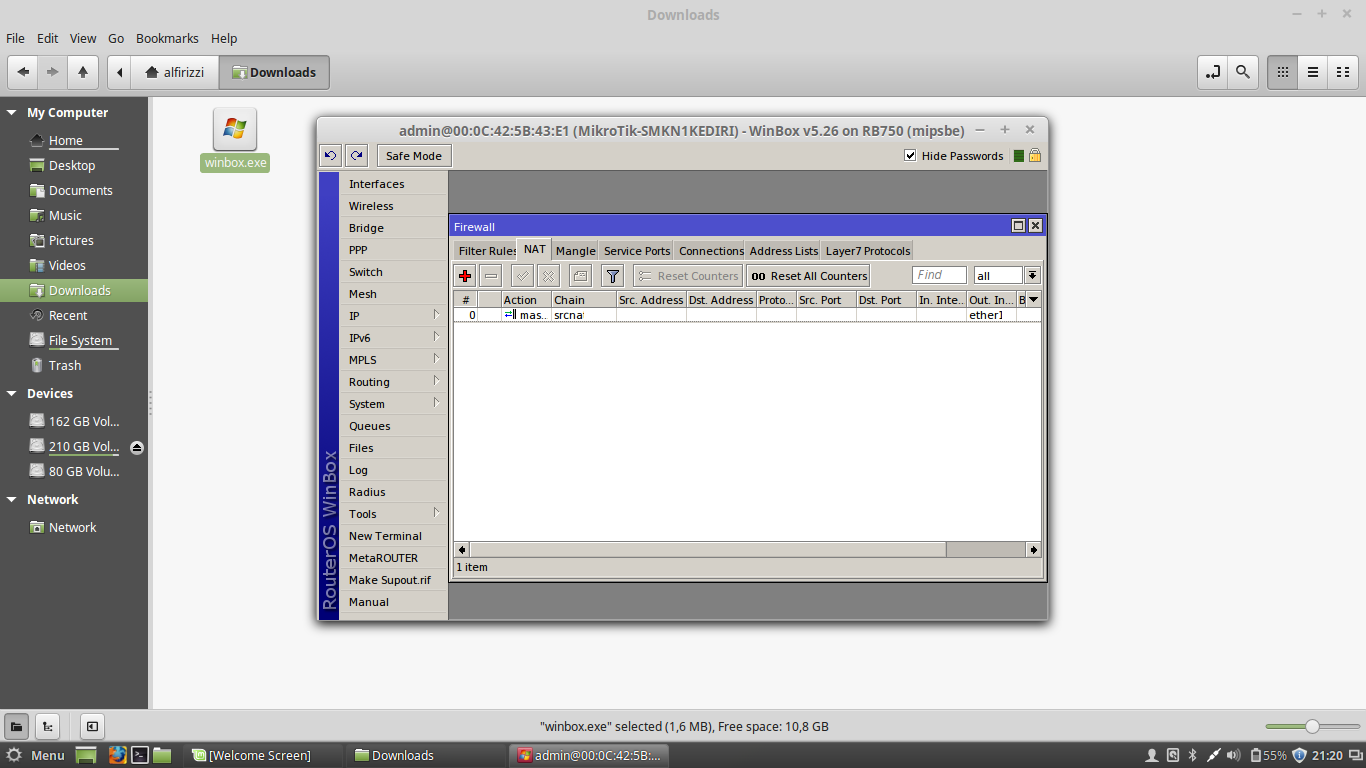
Task: Open the filter icon in Firewall toolbar
Action: click(611, 275)
